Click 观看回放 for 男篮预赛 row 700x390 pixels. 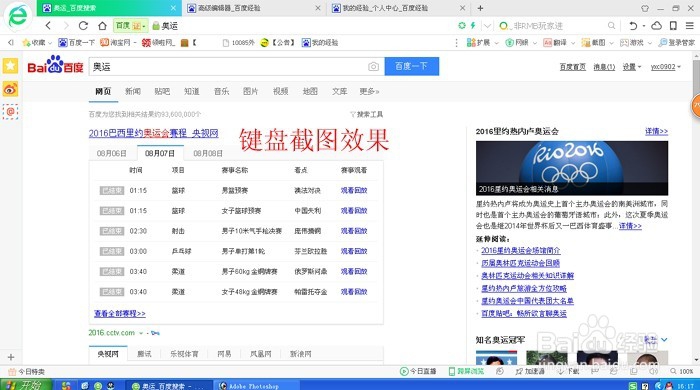[354, 190]
